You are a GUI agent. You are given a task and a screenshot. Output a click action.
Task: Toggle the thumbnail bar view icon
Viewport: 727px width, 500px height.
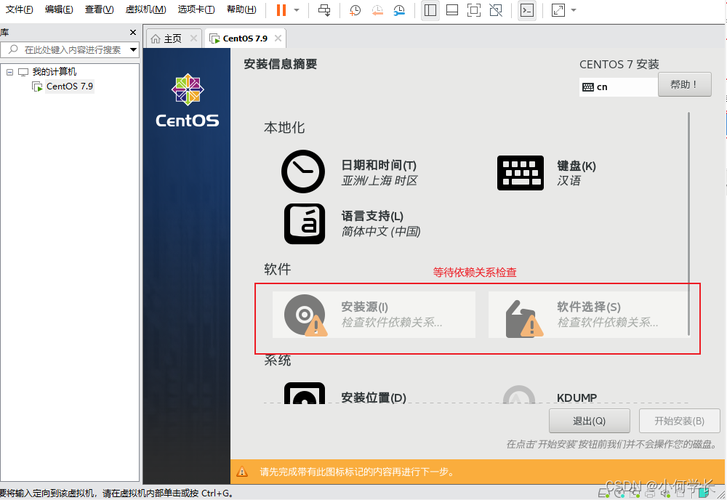click(x=452, y=10)
